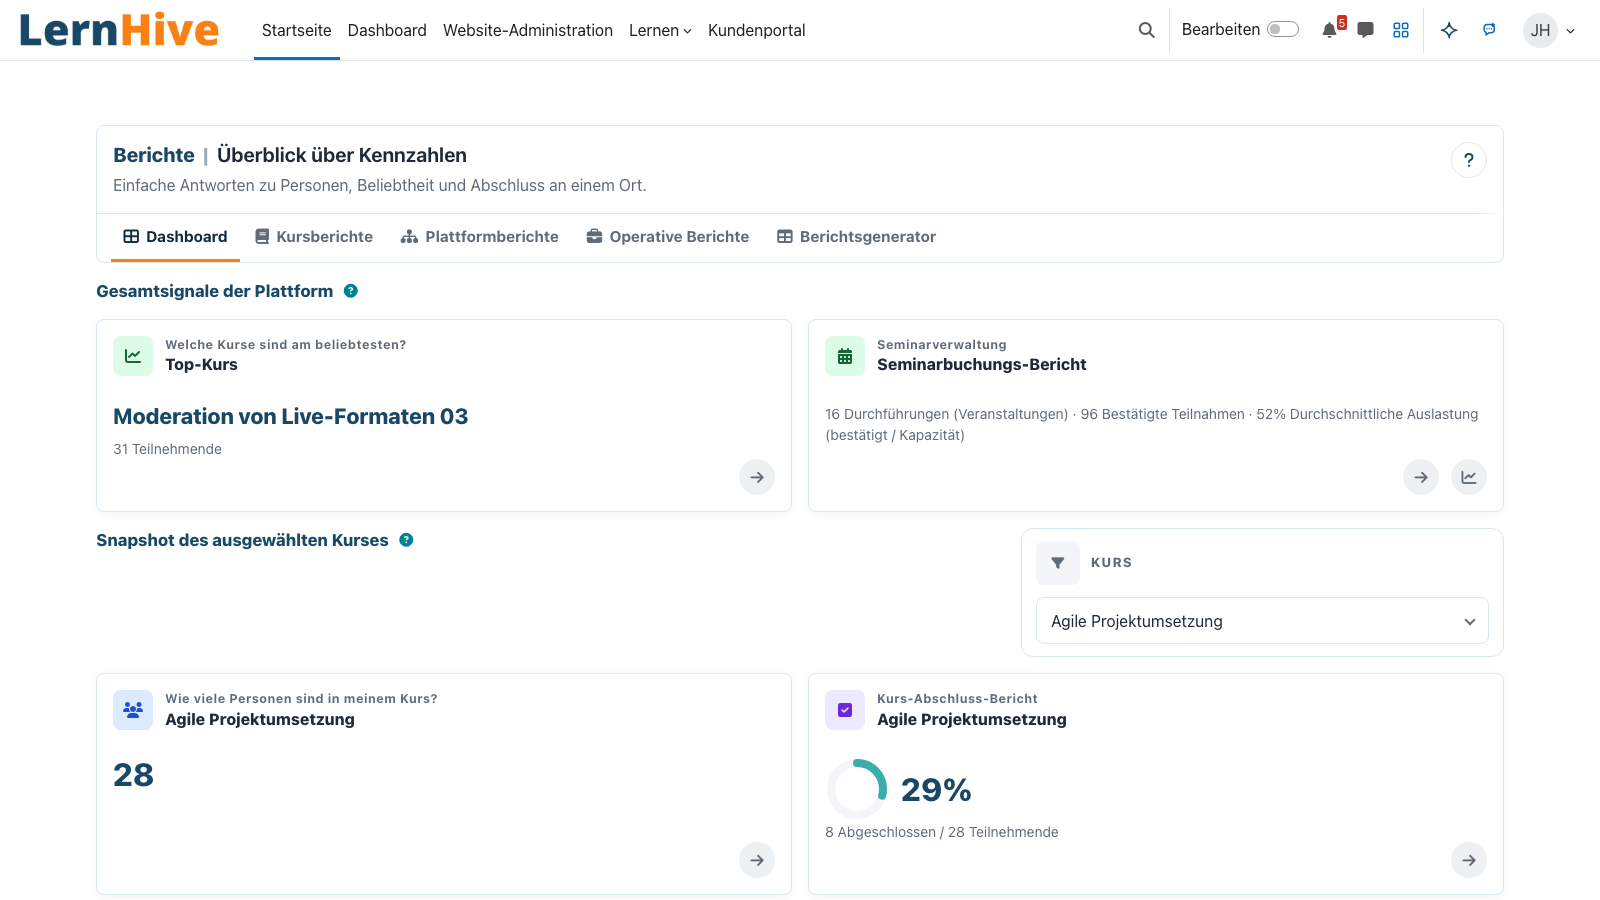Image resolution: width=1600 pixels, height=900 pixels.
Task: Click 'Welche Kurse sind am beliebtesten?' label
Action: tap(286, 345)
